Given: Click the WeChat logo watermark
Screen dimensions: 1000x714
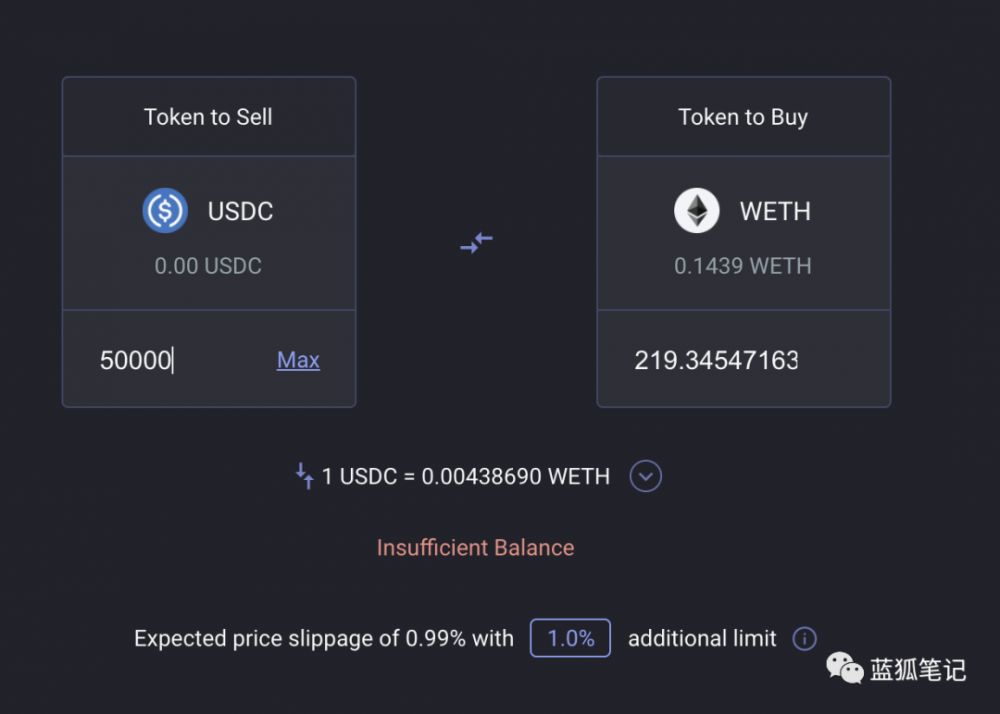Looking at the screenshot, I should click(844, 668).
